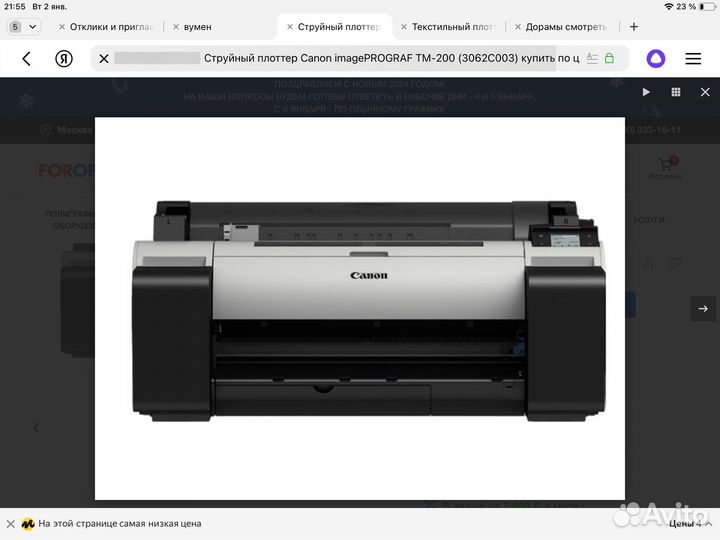
Task: Go to the next image with the right arrow
Action: [x=703, y=309]
